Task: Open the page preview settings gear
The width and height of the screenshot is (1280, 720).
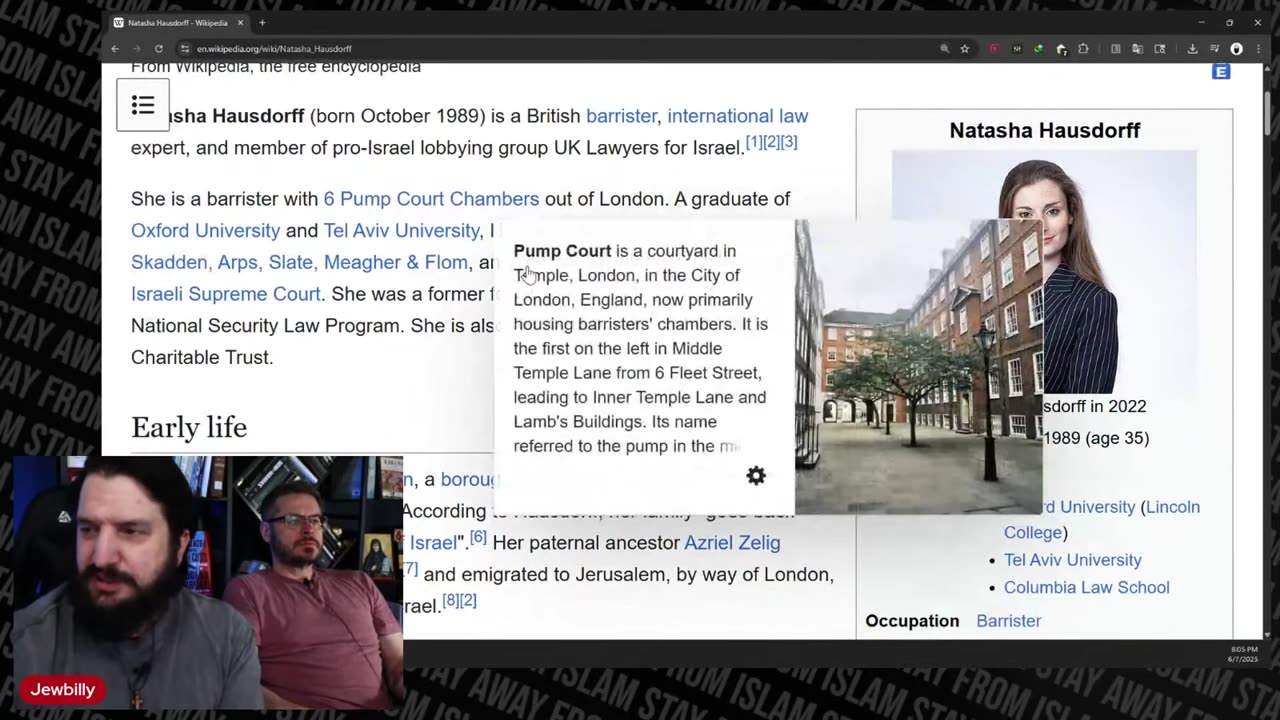Action: tap(756, 476)
